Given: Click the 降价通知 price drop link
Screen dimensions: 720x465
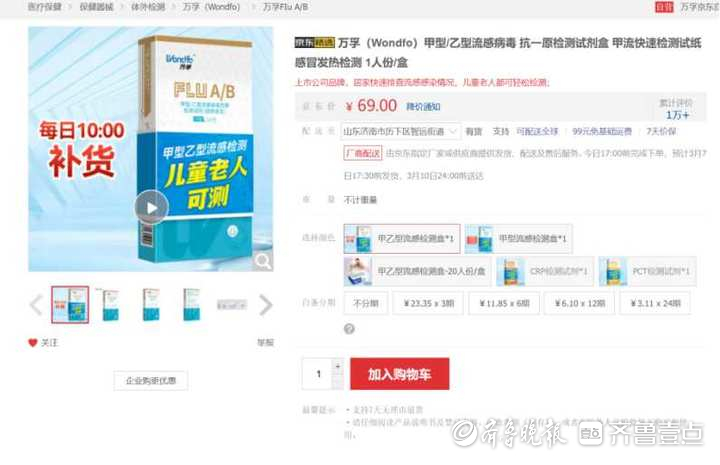Looking at the screenshot, I should 423,106.
